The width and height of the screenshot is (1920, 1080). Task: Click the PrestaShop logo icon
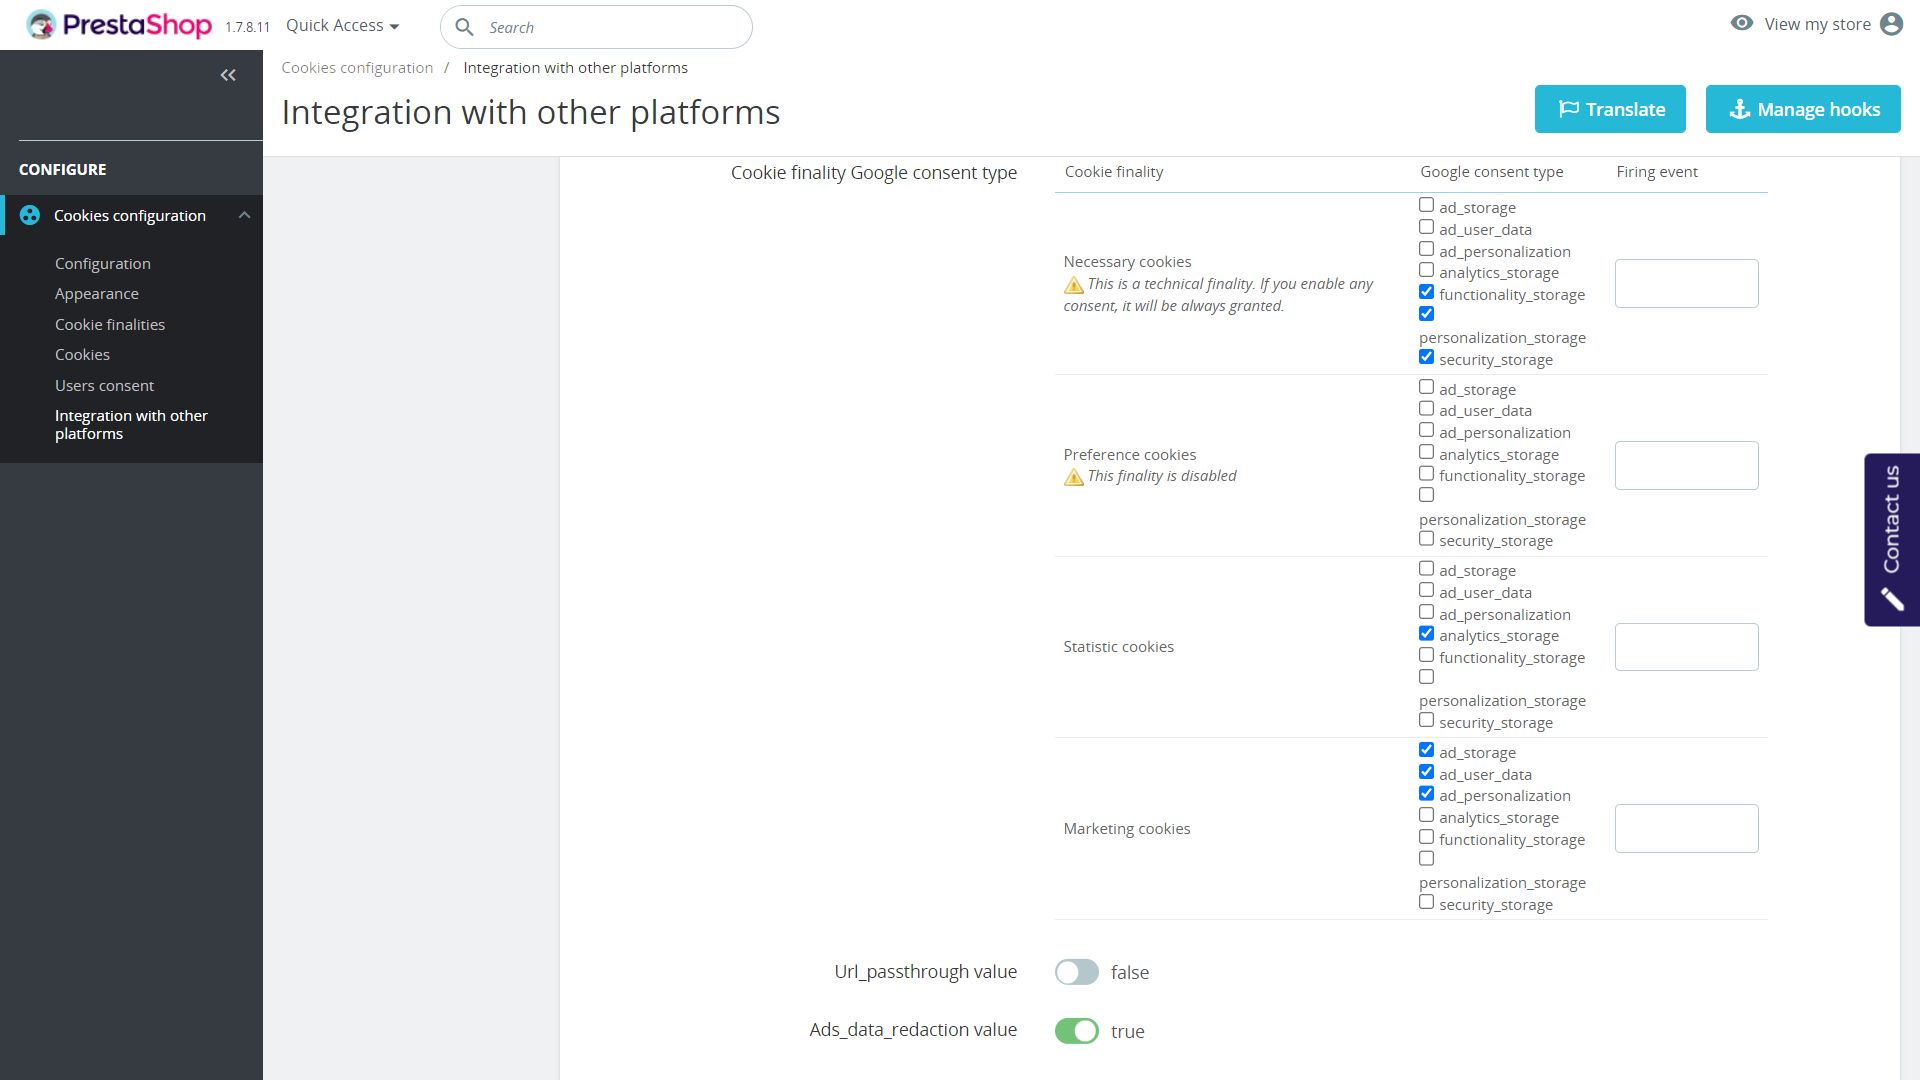coord(41,25)
